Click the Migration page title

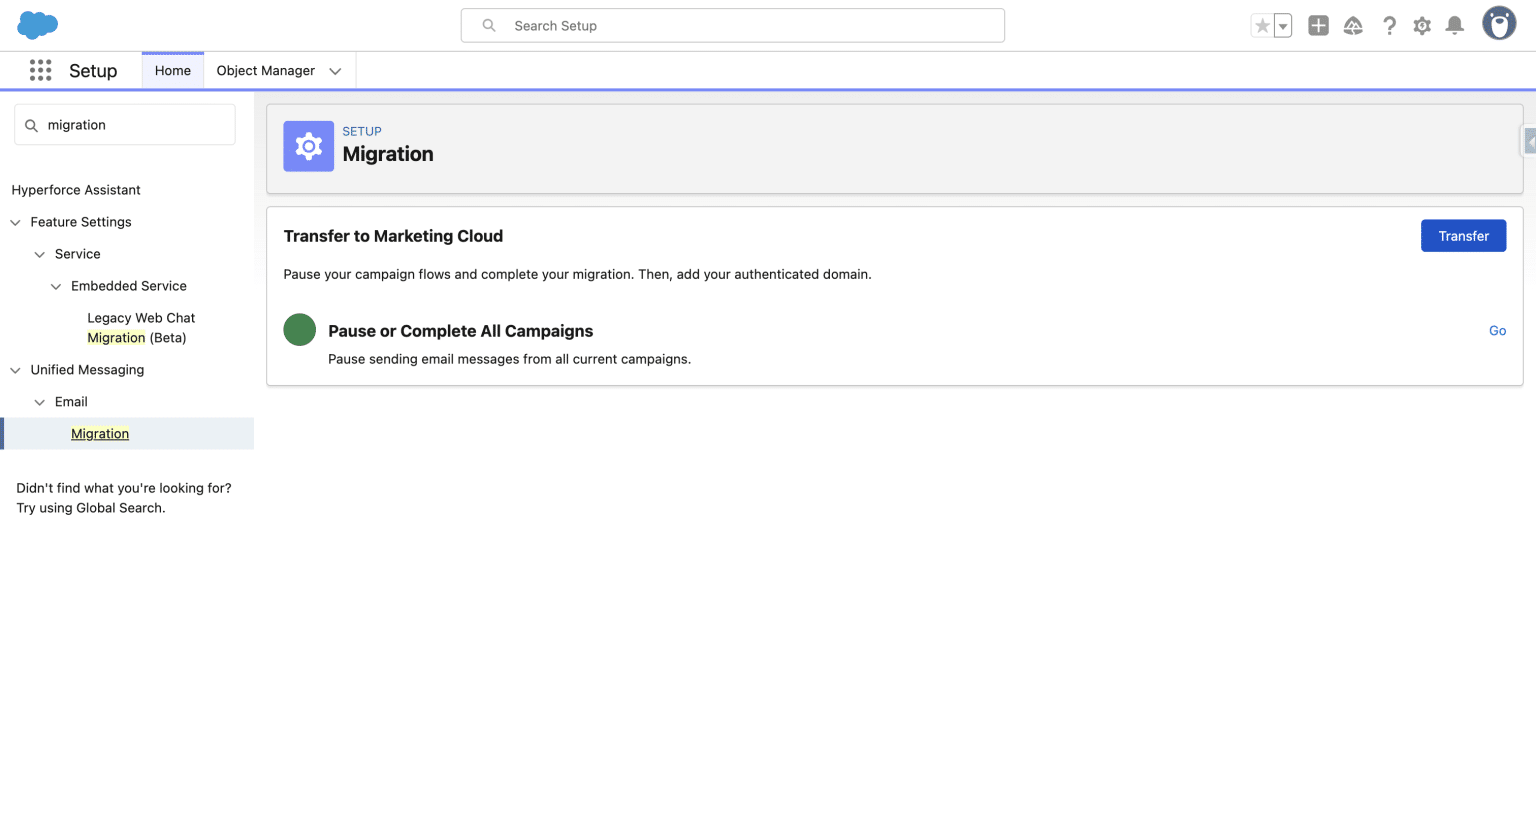(388, 154)
